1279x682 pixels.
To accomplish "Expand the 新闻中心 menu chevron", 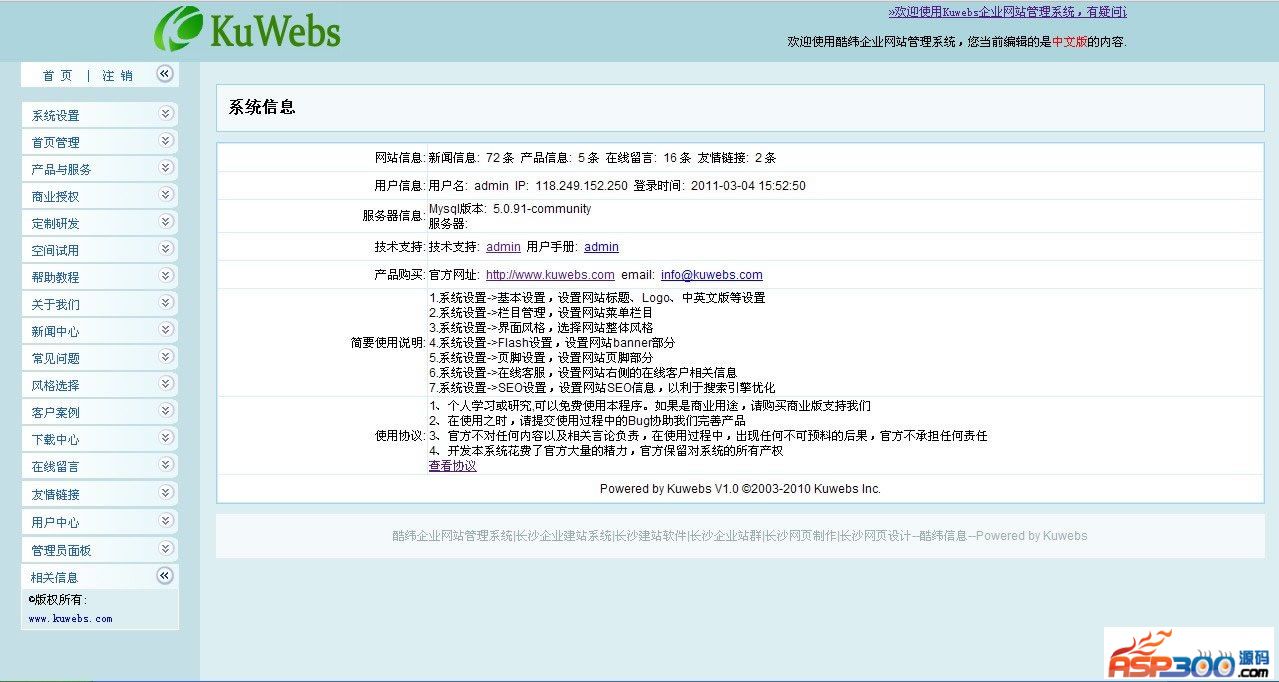I will (x=166, y=330).
